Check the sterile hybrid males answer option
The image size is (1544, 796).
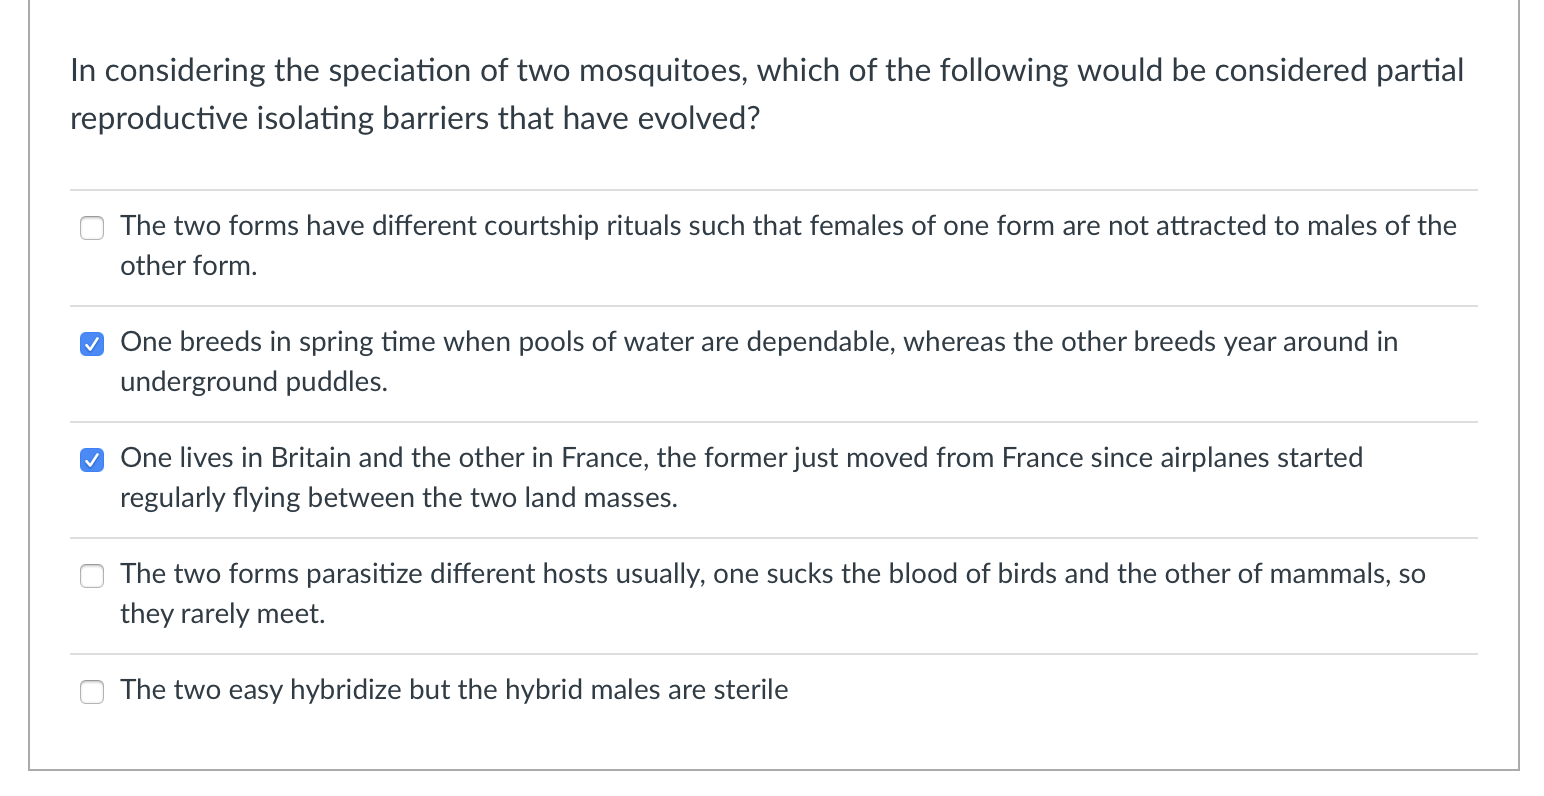pyautogui.click(x=91, y=691)
